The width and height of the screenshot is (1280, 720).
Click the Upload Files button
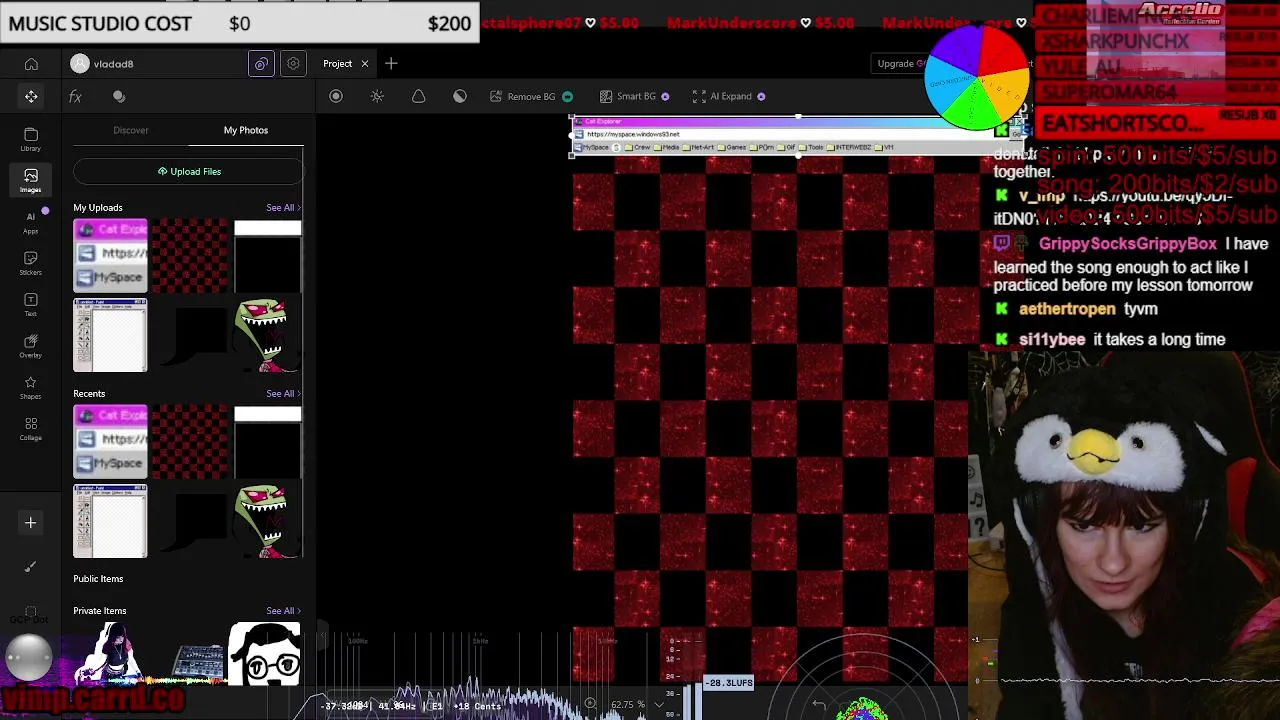coord(188,171)
